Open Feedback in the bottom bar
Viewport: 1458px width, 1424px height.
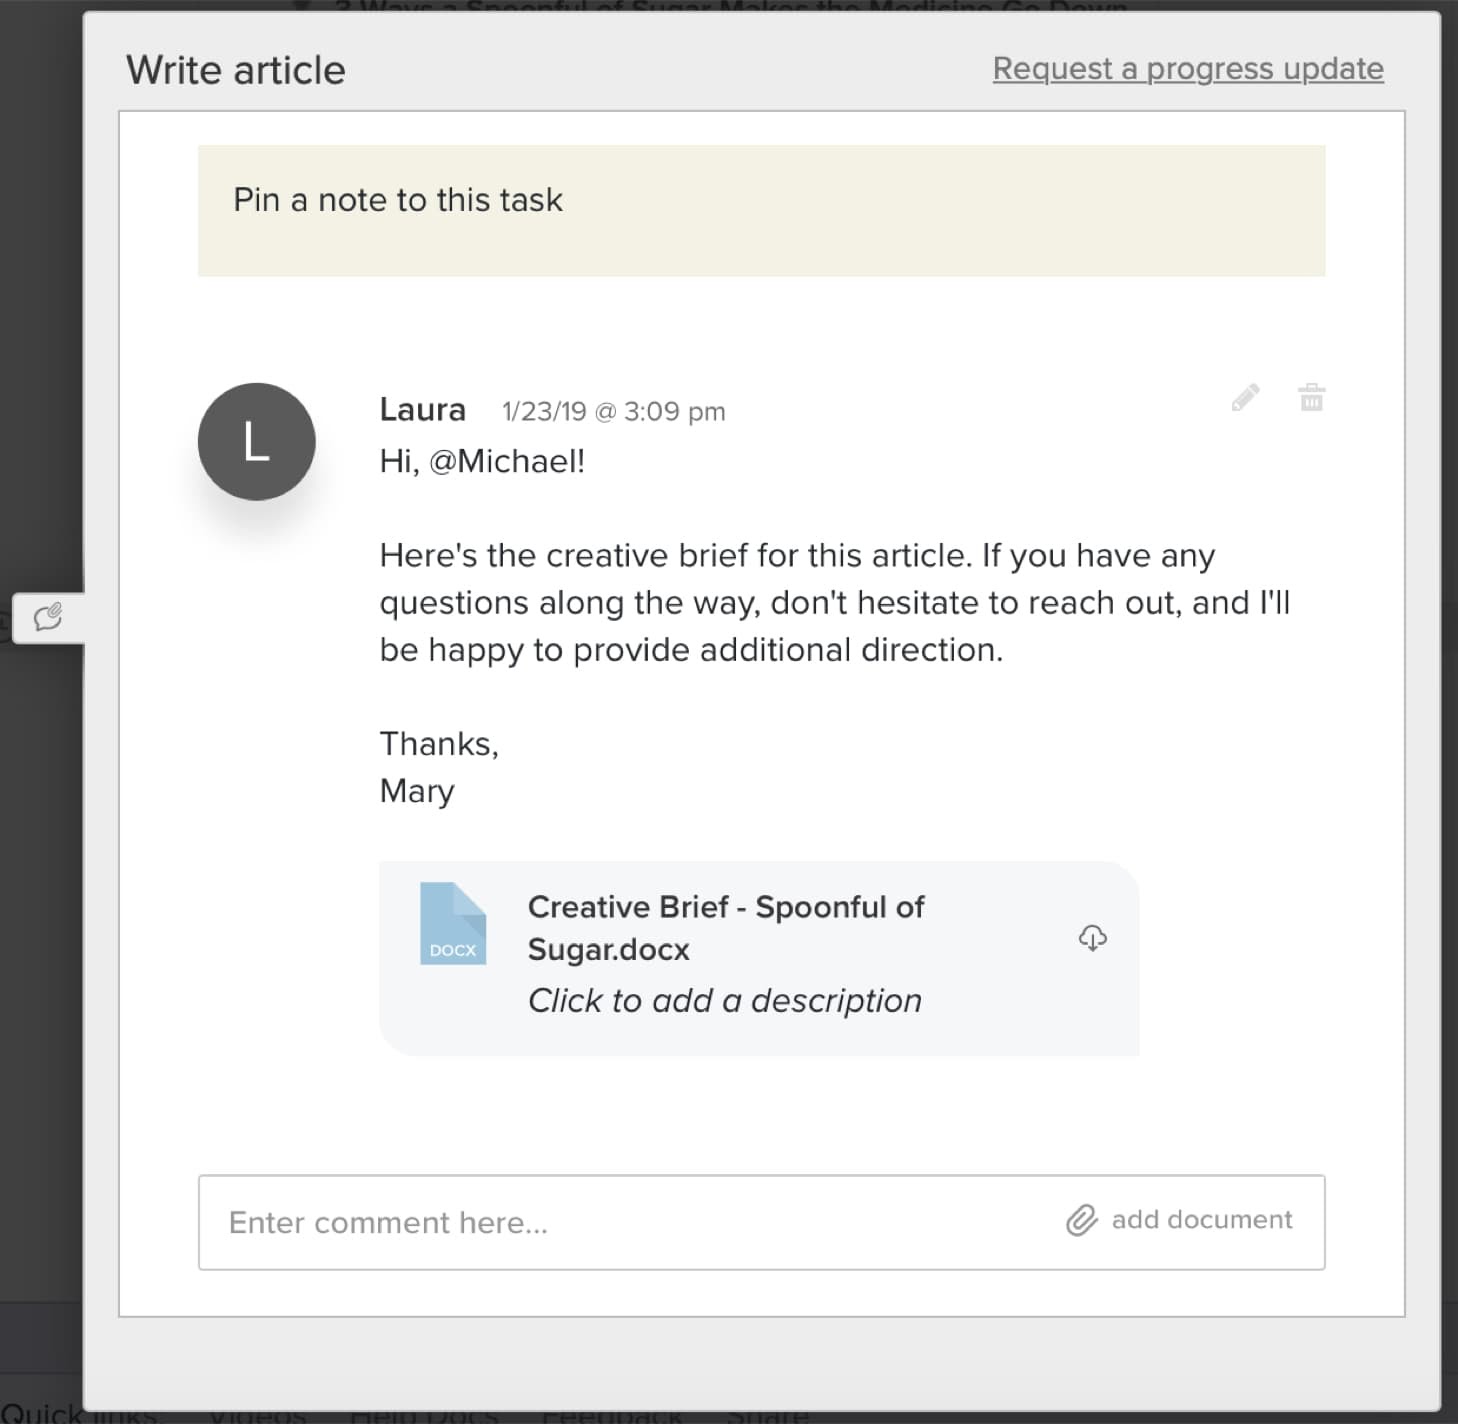pyautogui.click(x=611, y=1415)
